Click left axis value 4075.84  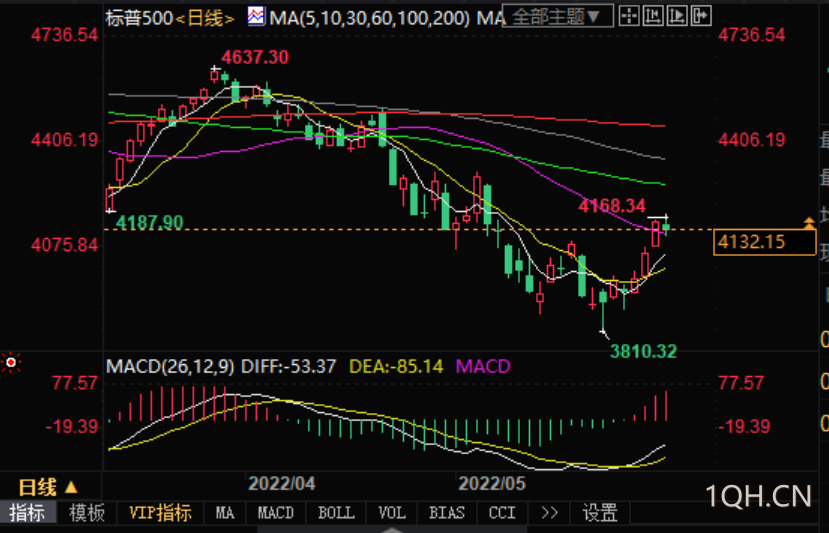coord(65,245)
